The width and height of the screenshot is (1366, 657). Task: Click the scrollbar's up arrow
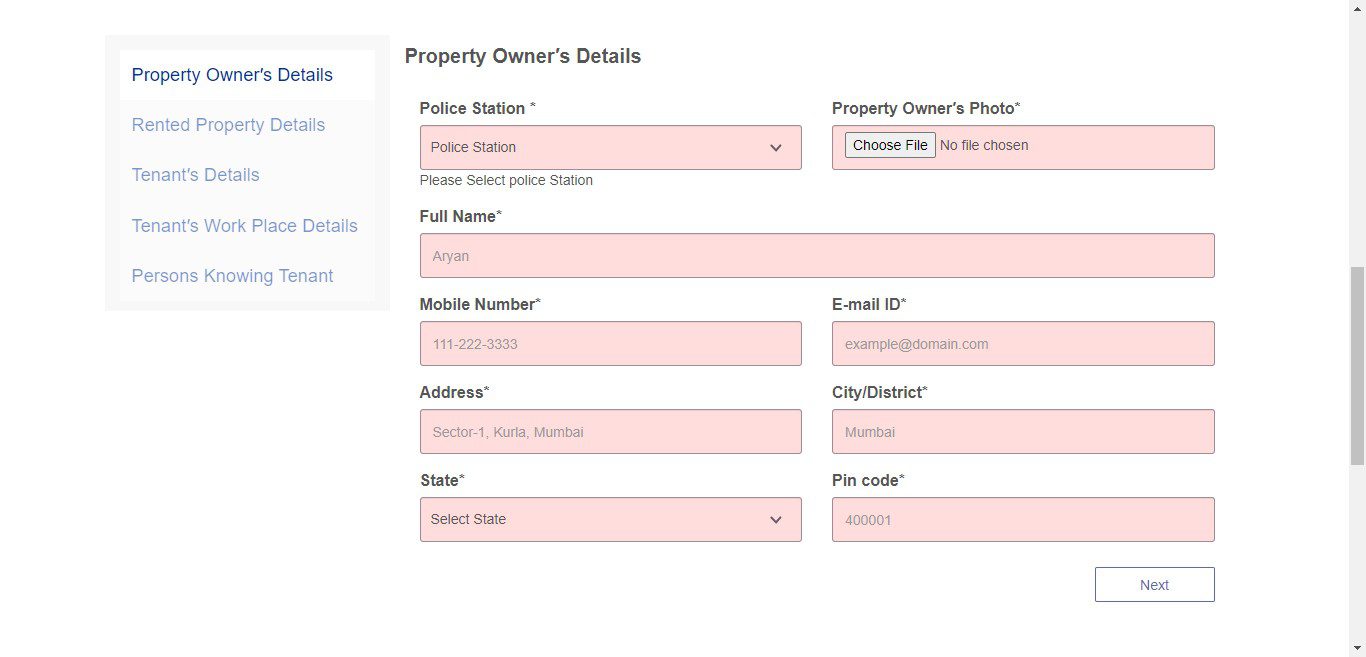click(1358, 7)
